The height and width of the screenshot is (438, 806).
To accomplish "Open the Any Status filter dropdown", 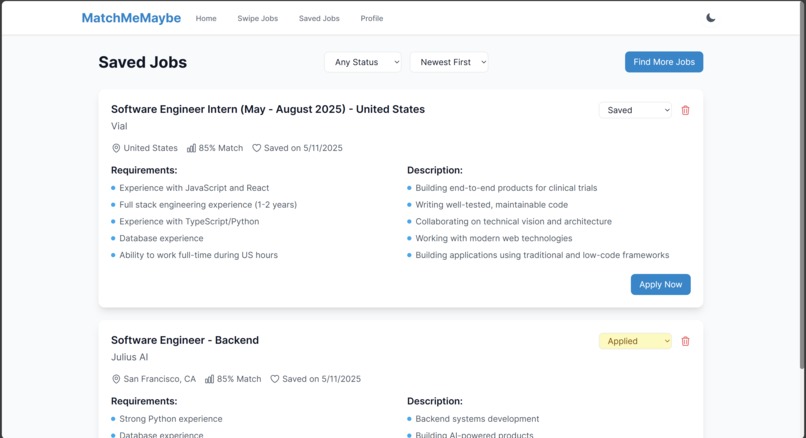I will click(x=363, y=62).
